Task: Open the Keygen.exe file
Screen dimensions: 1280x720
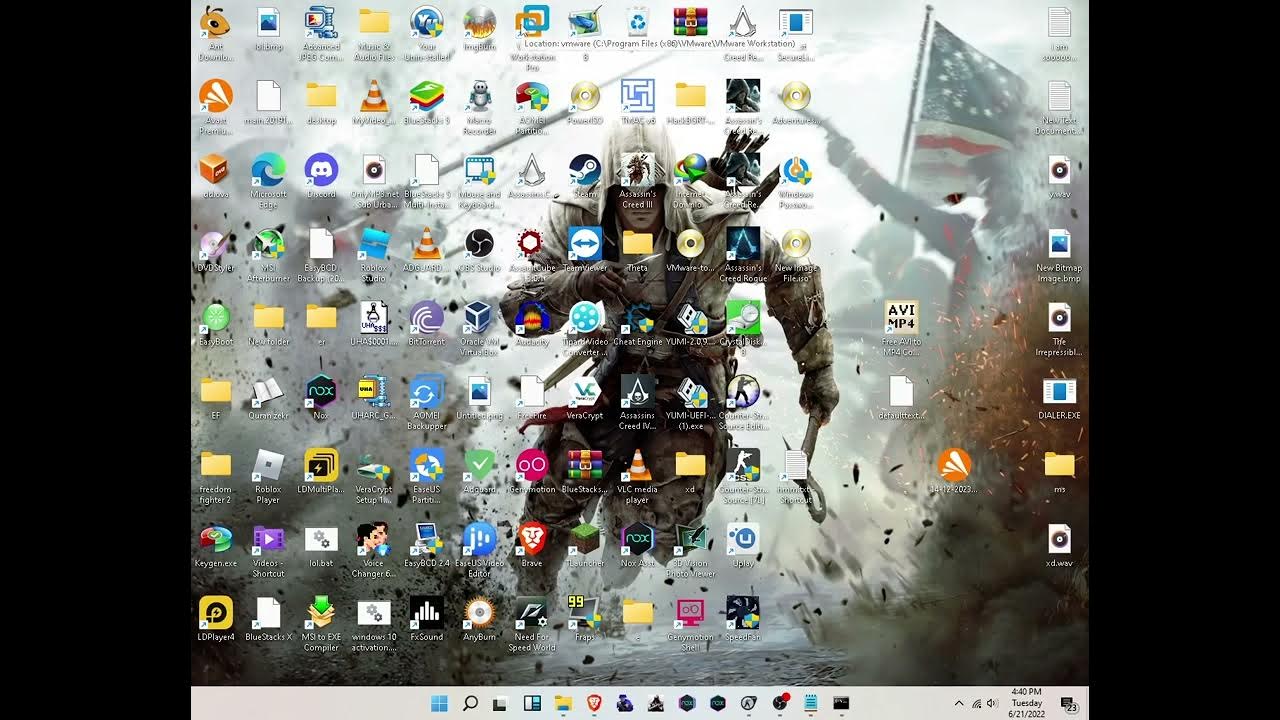Action: pyautogui.click(x=215, y=545)
